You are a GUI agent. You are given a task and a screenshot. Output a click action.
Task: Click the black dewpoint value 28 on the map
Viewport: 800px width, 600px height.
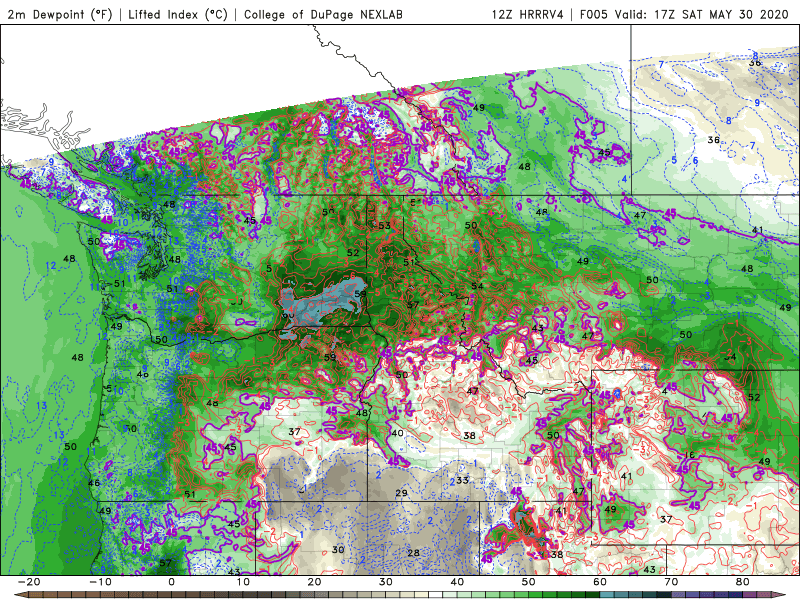tap(413, 553)
